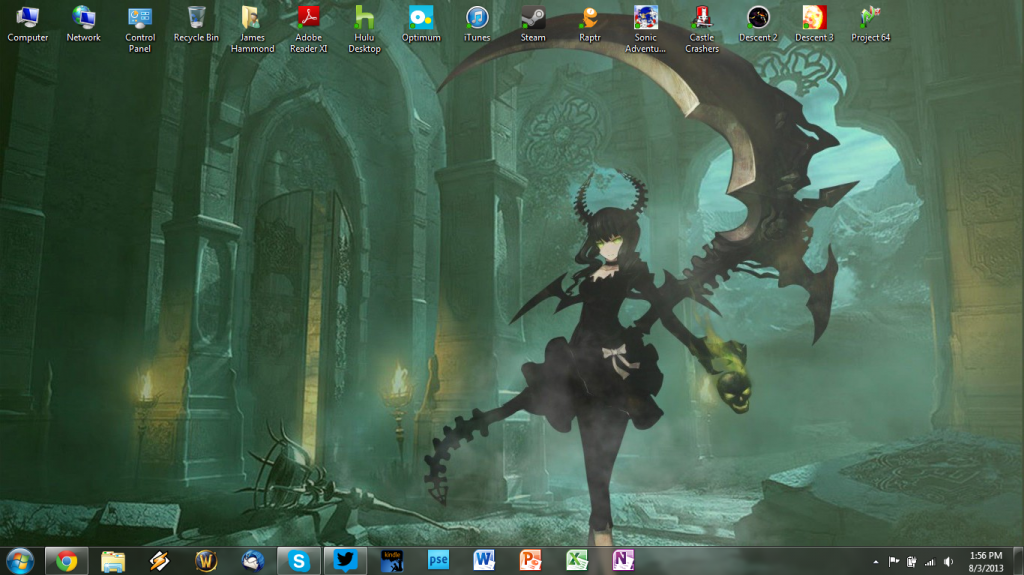Image resolution: width=1024 pixels, height=575 pixels.
Task: Open PowerPoint from the taskbar
Action: coord(531,561)
